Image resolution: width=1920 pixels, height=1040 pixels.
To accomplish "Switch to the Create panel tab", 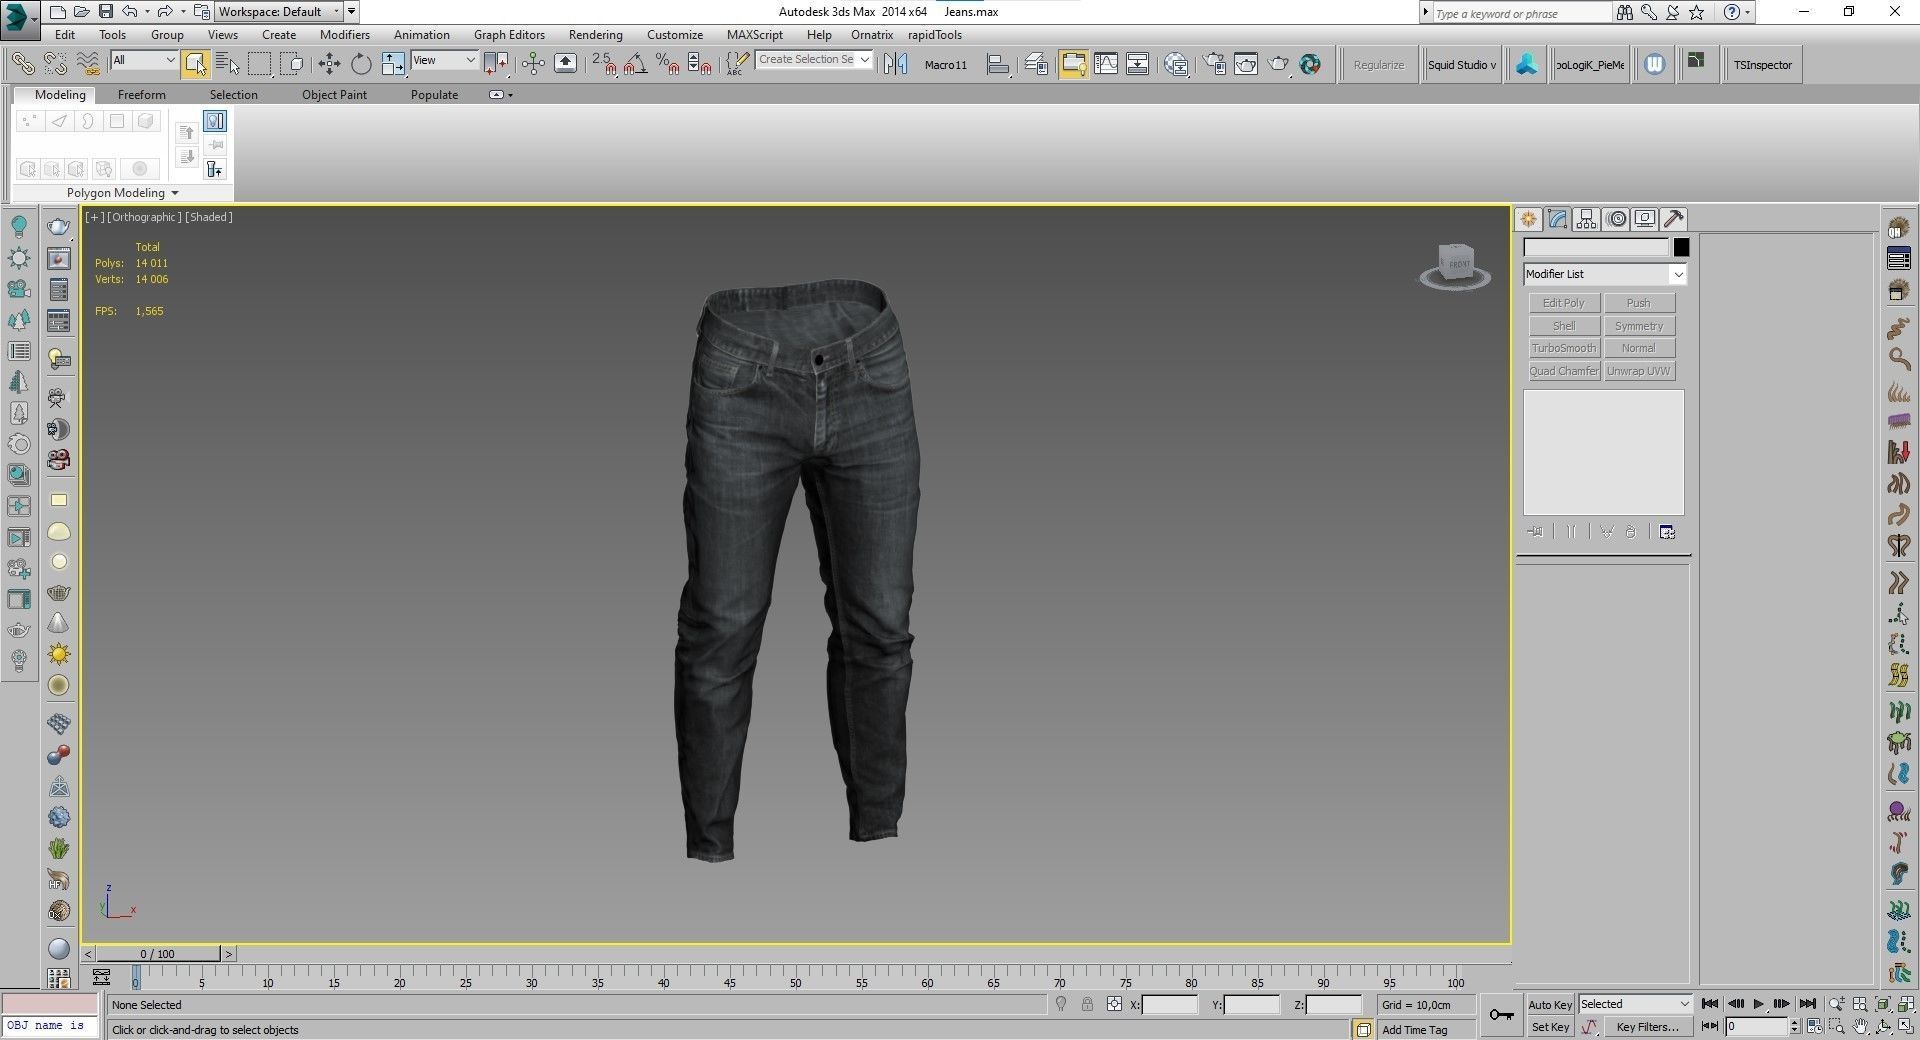I will click(x=1528, y=219).
